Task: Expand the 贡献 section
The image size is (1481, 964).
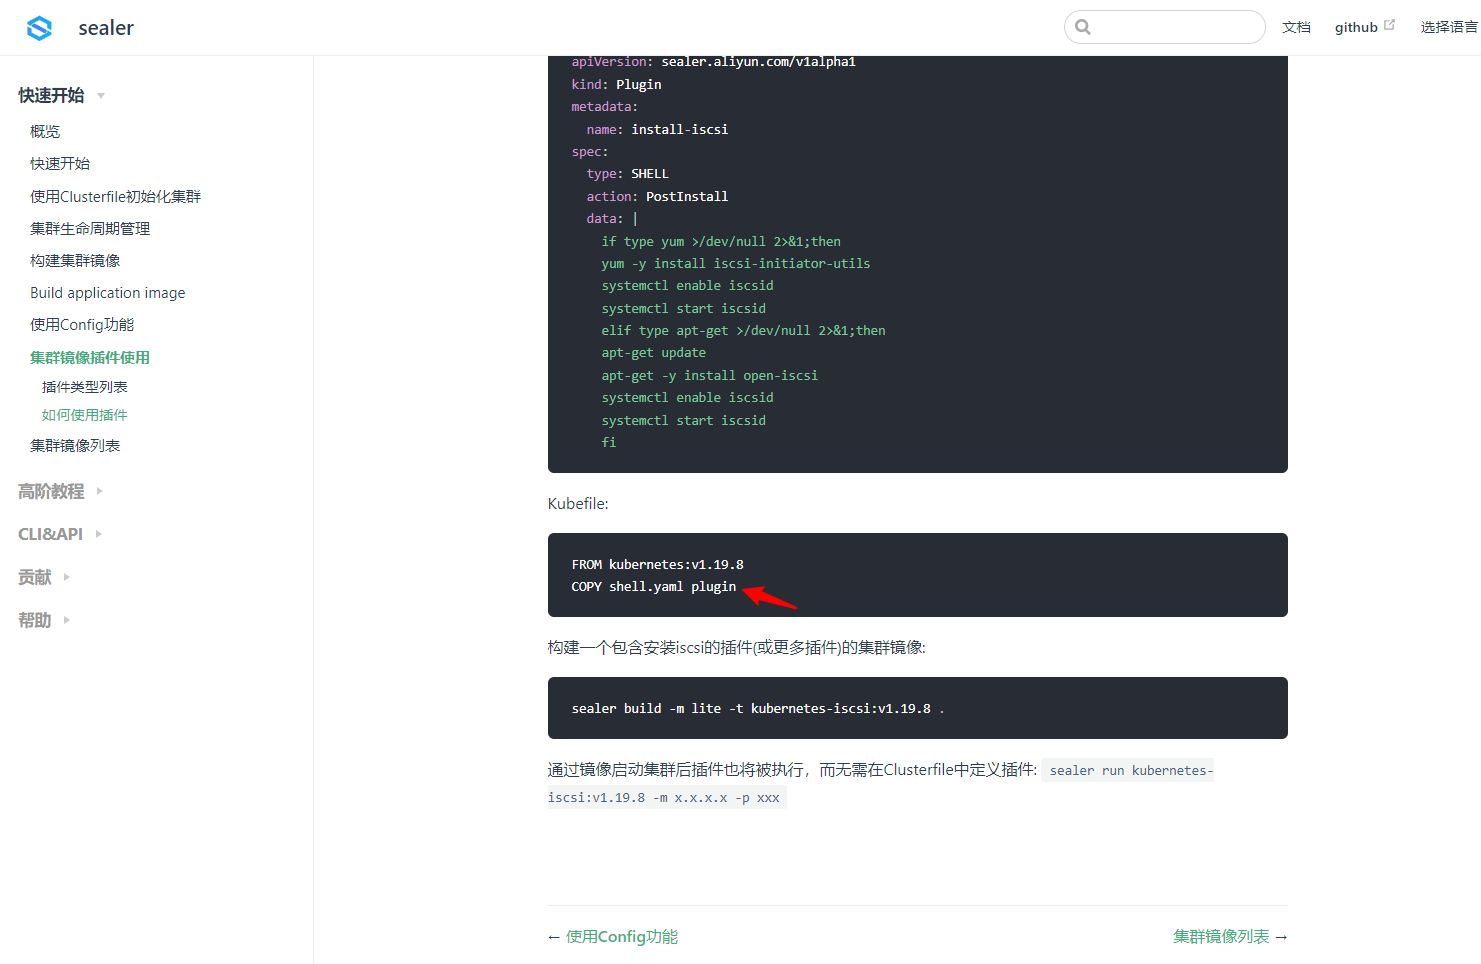Action: click(x=34, y=577)
